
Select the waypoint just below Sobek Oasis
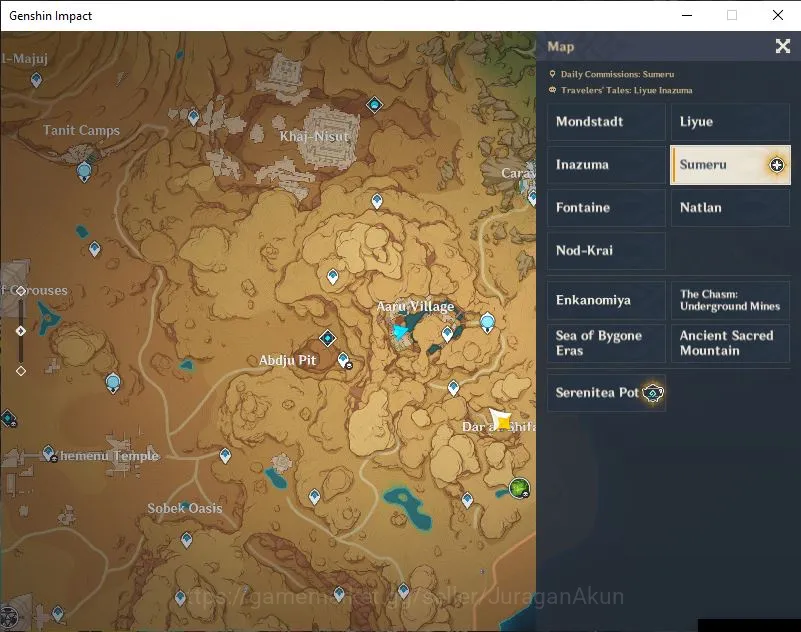pos(186,540)
